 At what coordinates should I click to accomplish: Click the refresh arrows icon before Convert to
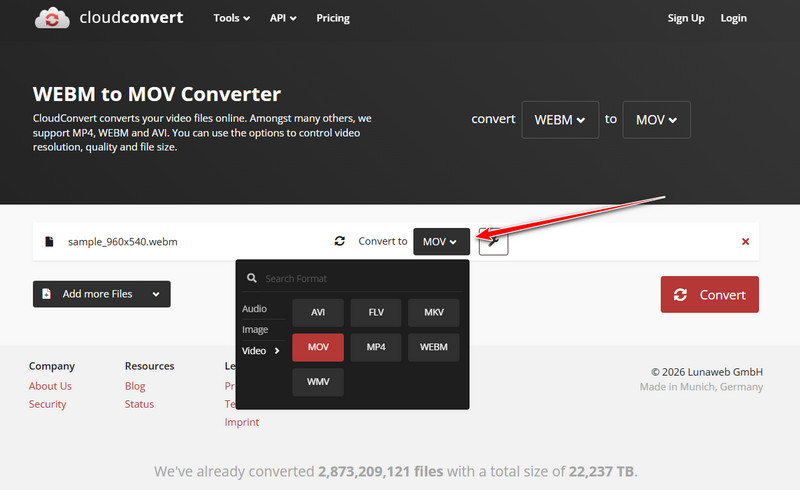pos(340,241)
